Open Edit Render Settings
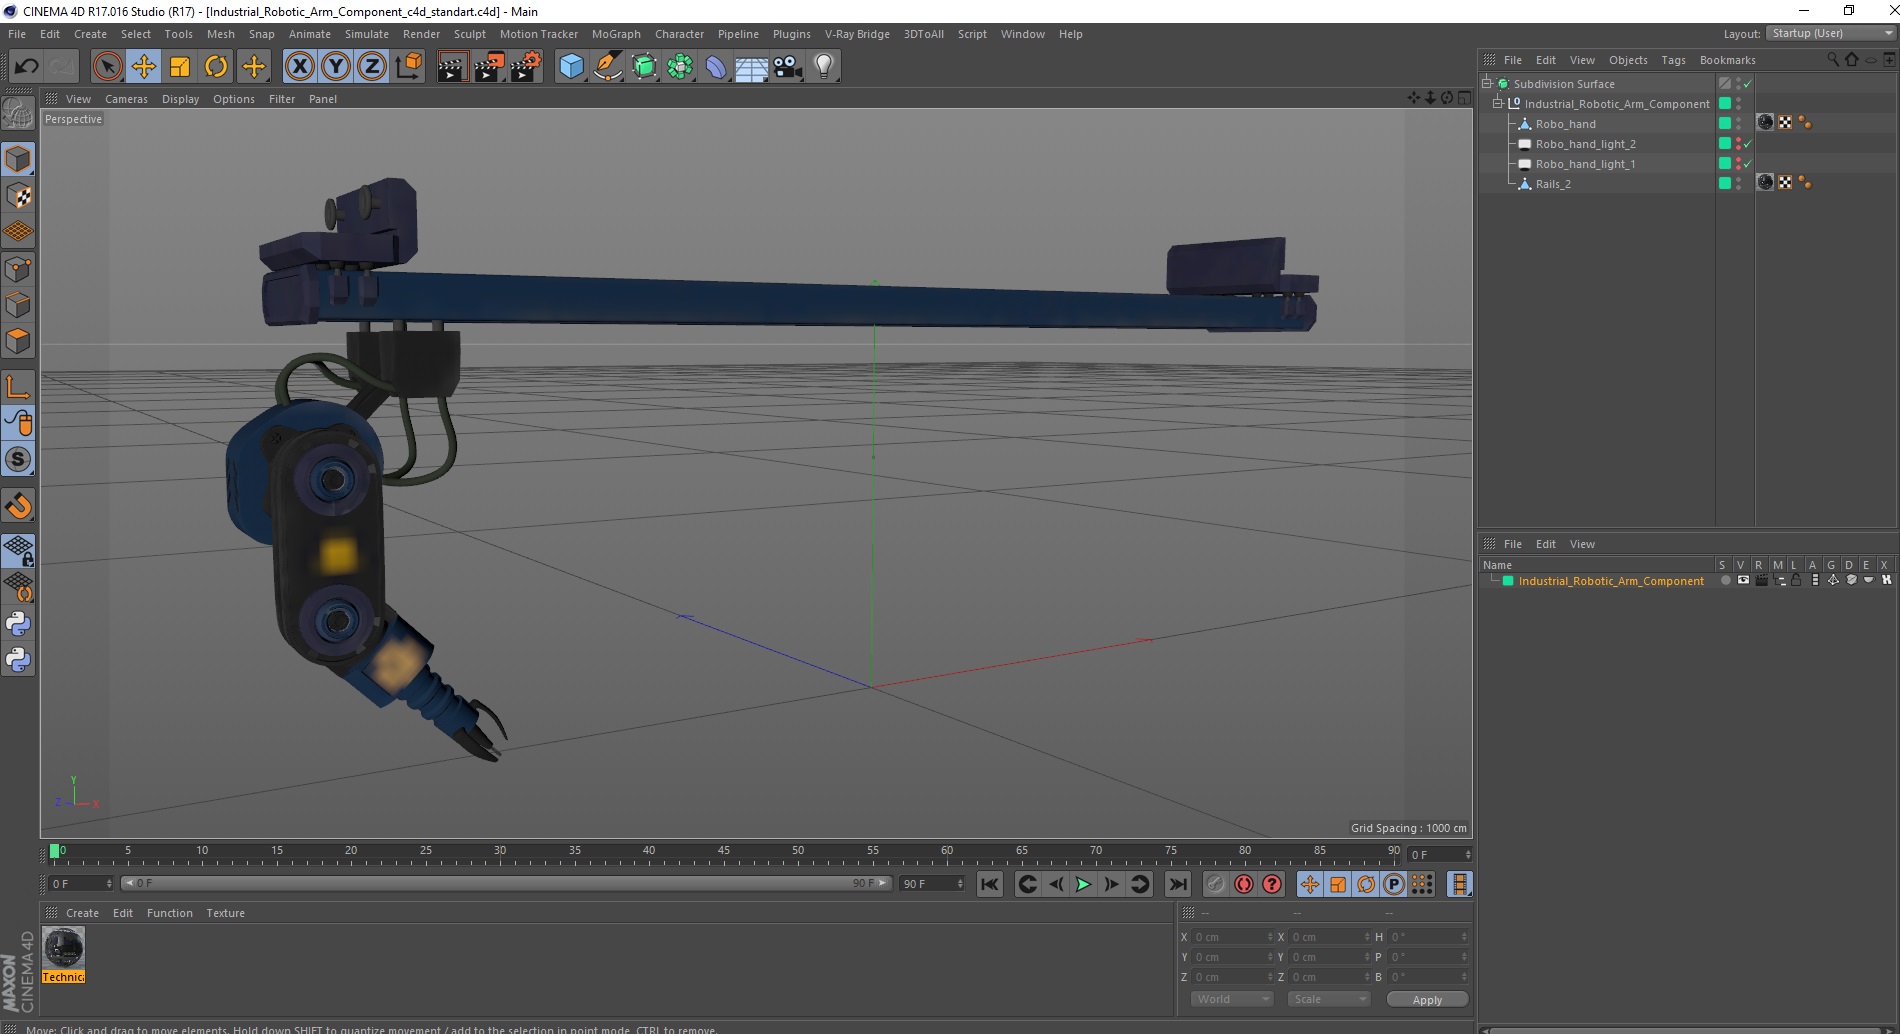The image size is (1900, 1034). click(526, 67)
